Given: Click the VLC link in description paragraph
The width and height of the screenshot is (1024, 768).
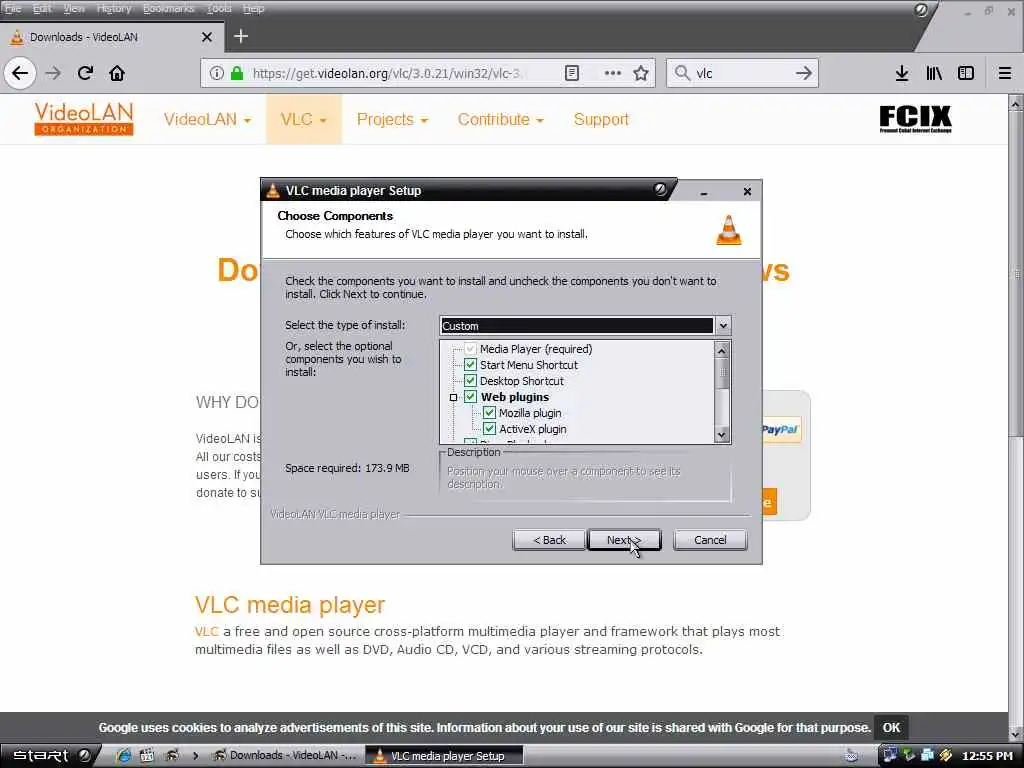Looking at the screenshot, I should (x=206, y=632).
